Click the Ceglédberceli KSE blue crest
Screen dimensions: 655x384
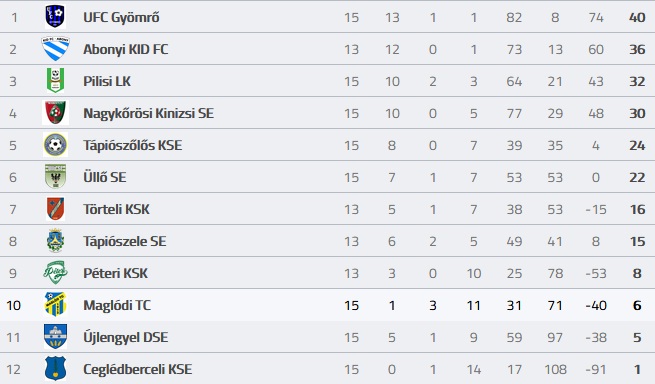click(x=55, y=369)
